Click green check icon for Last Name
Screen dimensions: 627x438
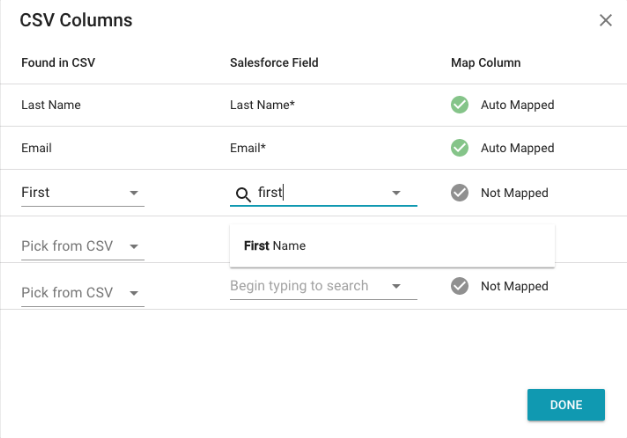(459, 105)
